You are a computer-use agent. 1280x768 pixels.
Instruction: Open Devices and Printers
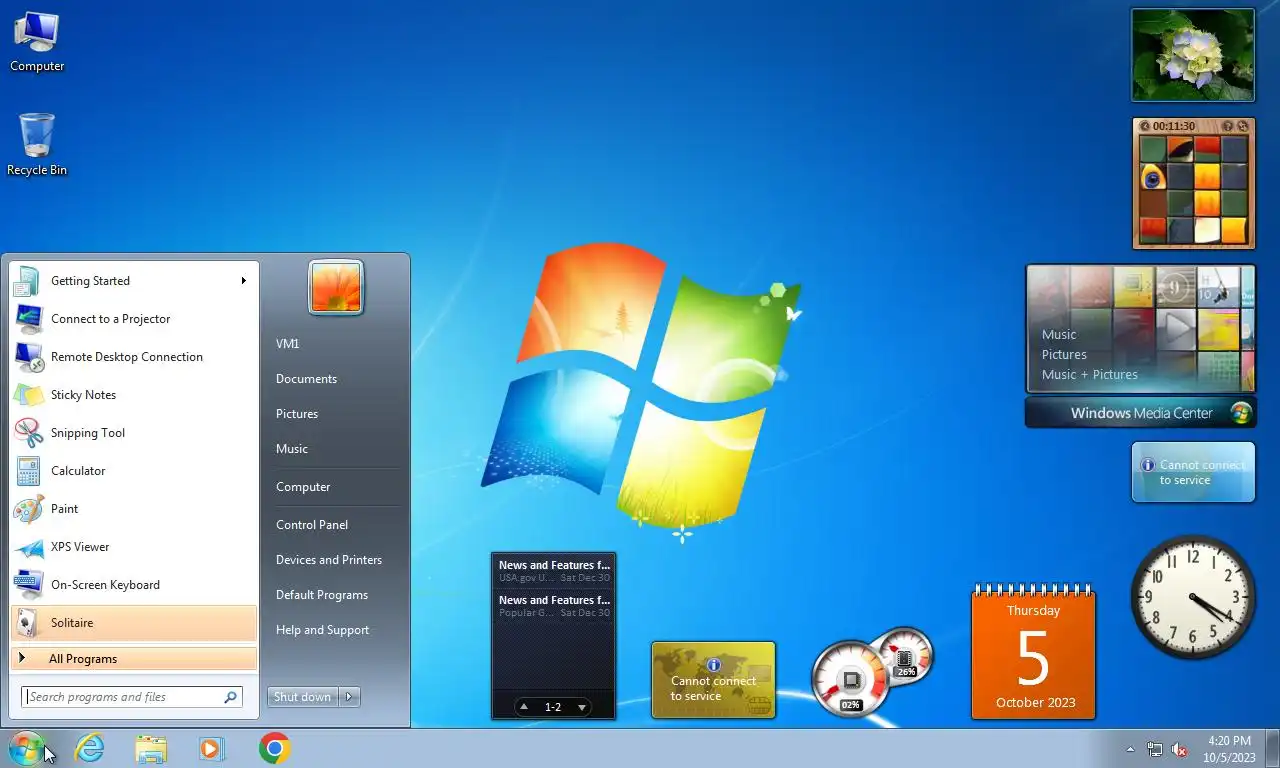pos(329,560)
